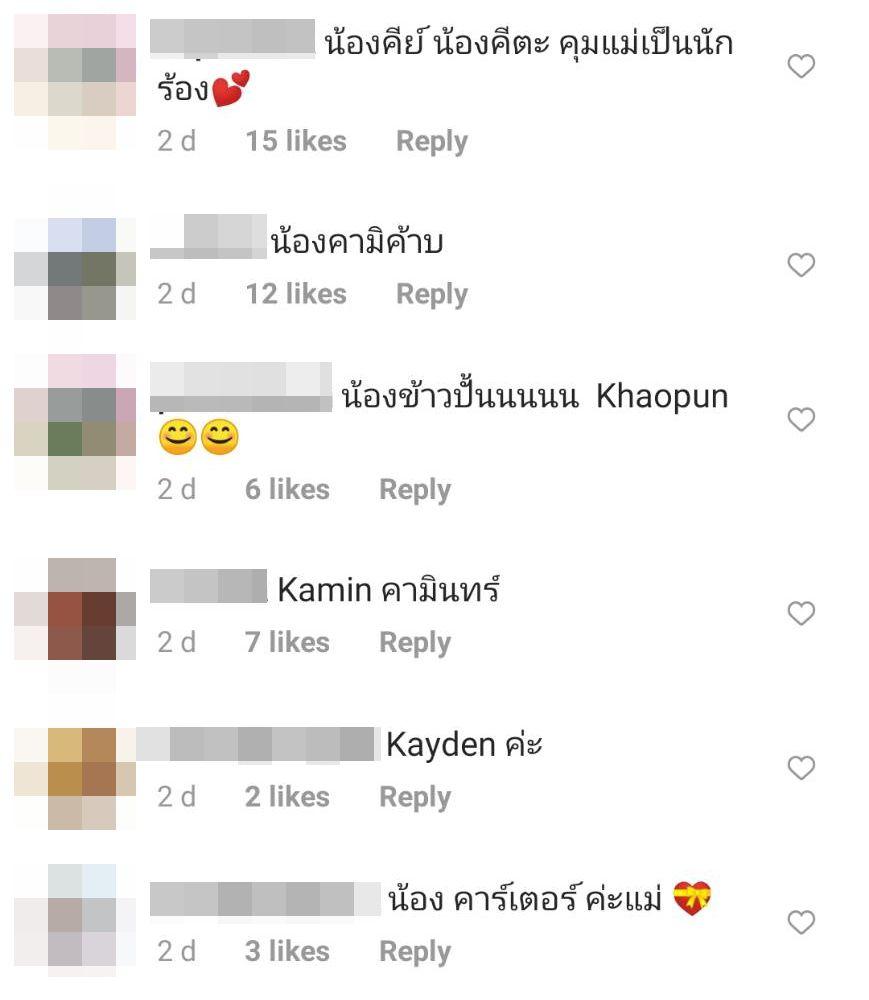Like the comment with 15 likes
This screenshot has height=1000, width=869.
[x=801, y=66]
